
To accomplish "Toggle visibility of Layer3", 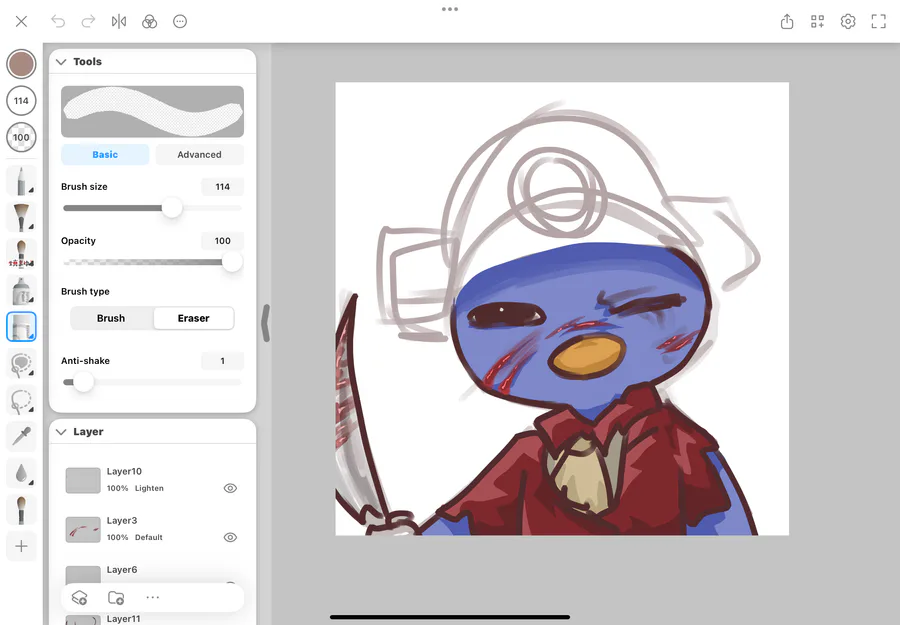I will tap(230, 538).
